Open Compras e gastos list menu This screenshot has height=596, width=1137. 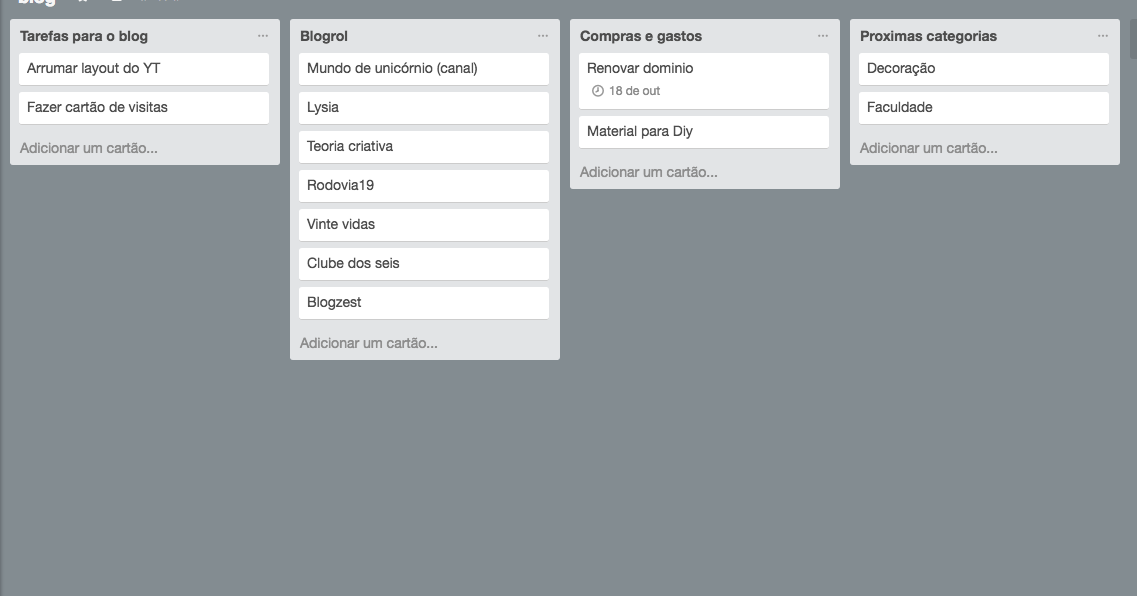822,36
